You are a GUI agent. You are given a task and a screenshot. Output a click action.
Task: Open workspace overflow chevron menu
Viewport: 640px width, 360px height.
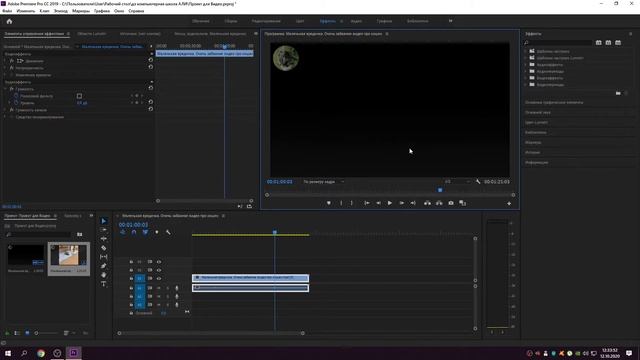pos(451,21)
